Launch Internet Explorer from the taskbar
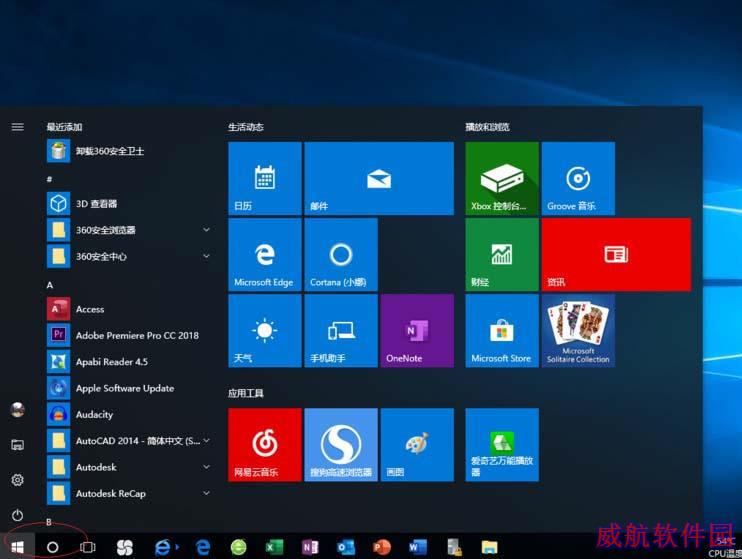Viewport: 742px width, 559px height. coord(163,547)
